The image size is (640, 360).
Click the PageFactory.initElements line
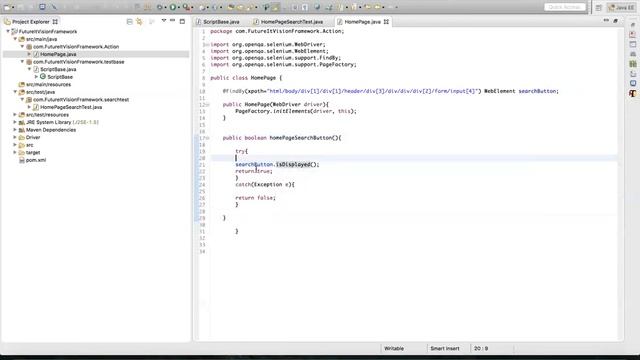click(296, 111)
